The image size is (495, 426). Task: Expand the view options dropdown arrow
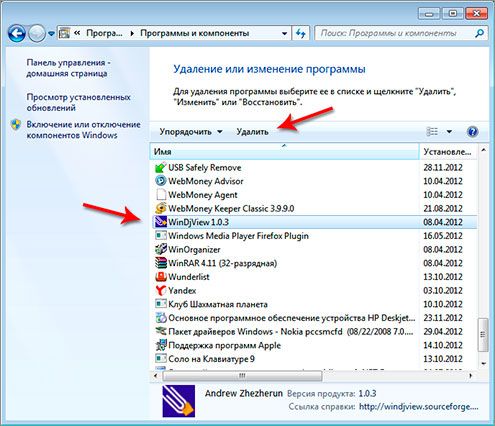(449, 132)
